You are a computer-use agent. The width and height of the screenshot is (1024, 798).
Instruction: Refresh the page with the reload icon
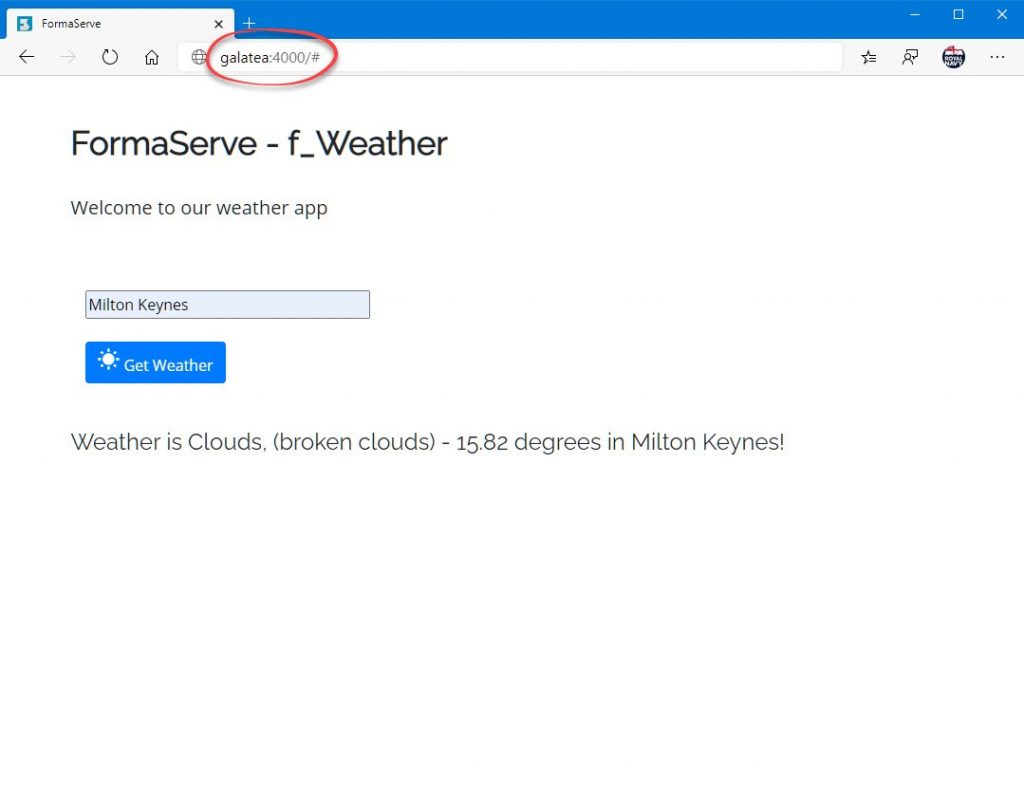point(110,57)
